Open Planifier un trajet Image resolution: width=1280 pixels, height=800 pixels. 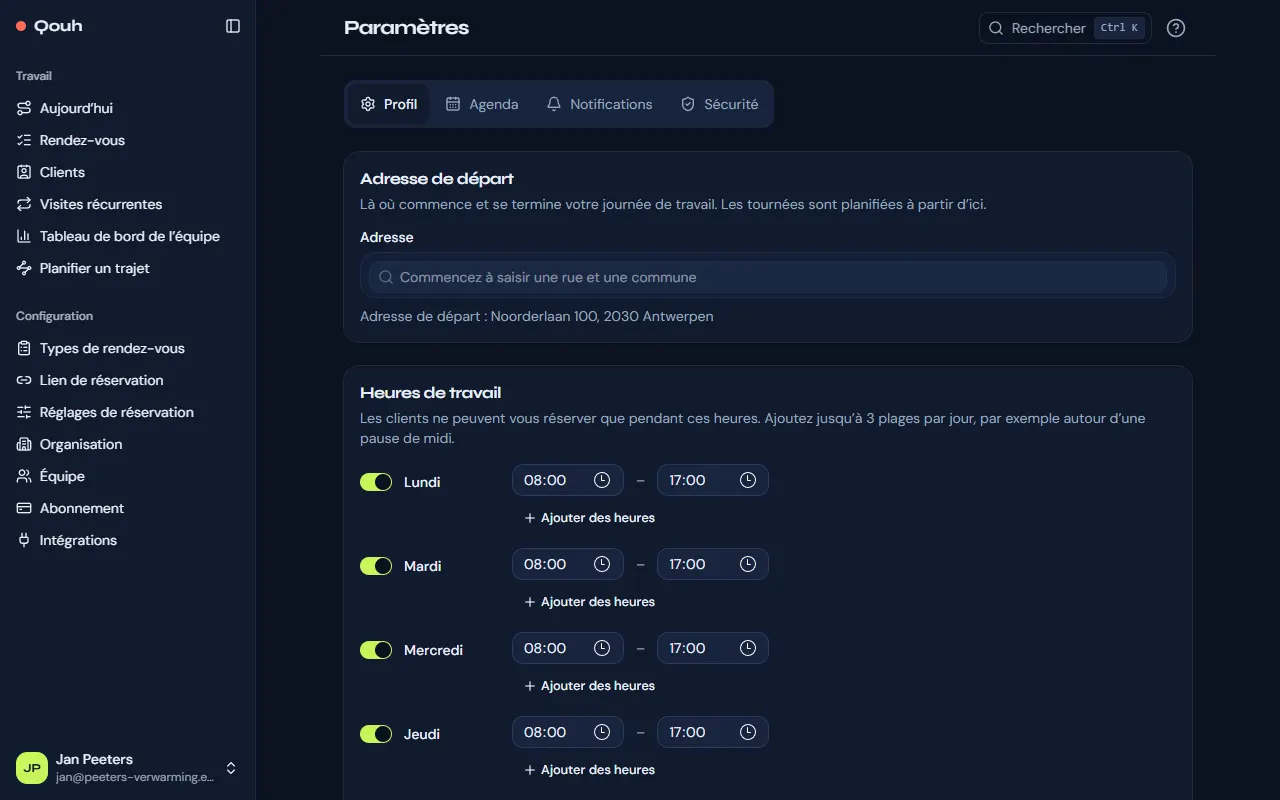click(128, 268)
